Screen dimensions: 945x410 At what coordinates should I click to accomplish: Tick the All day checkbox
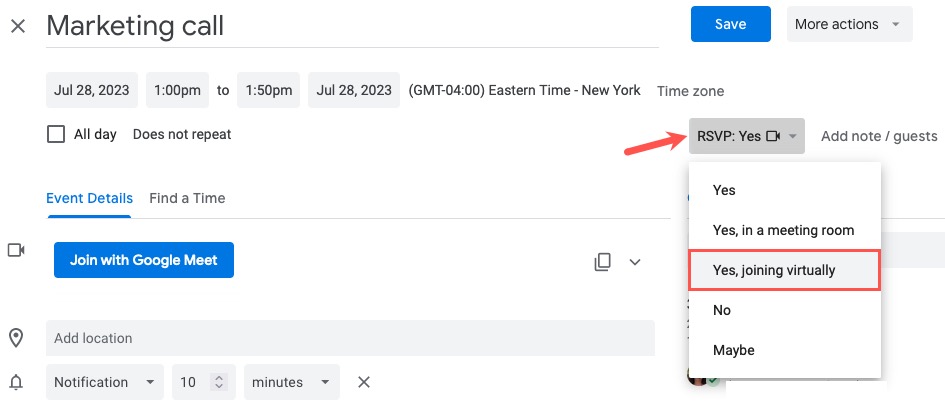[55, 134]
